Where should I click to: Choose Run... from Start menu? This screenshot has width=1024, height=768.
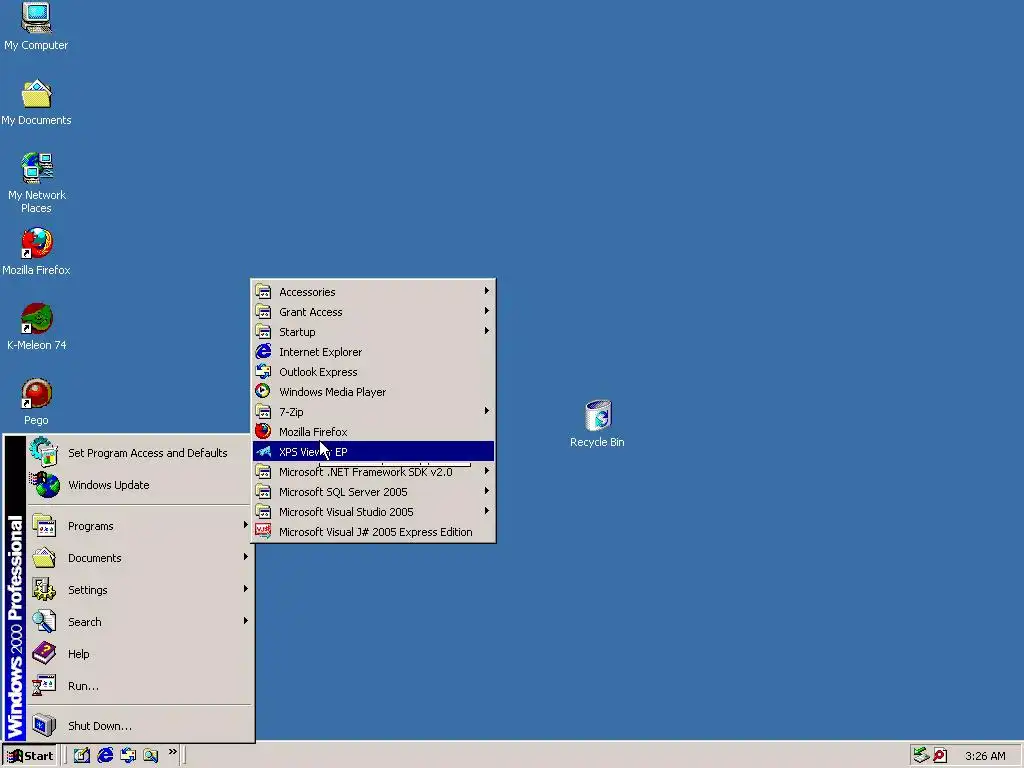139,686
